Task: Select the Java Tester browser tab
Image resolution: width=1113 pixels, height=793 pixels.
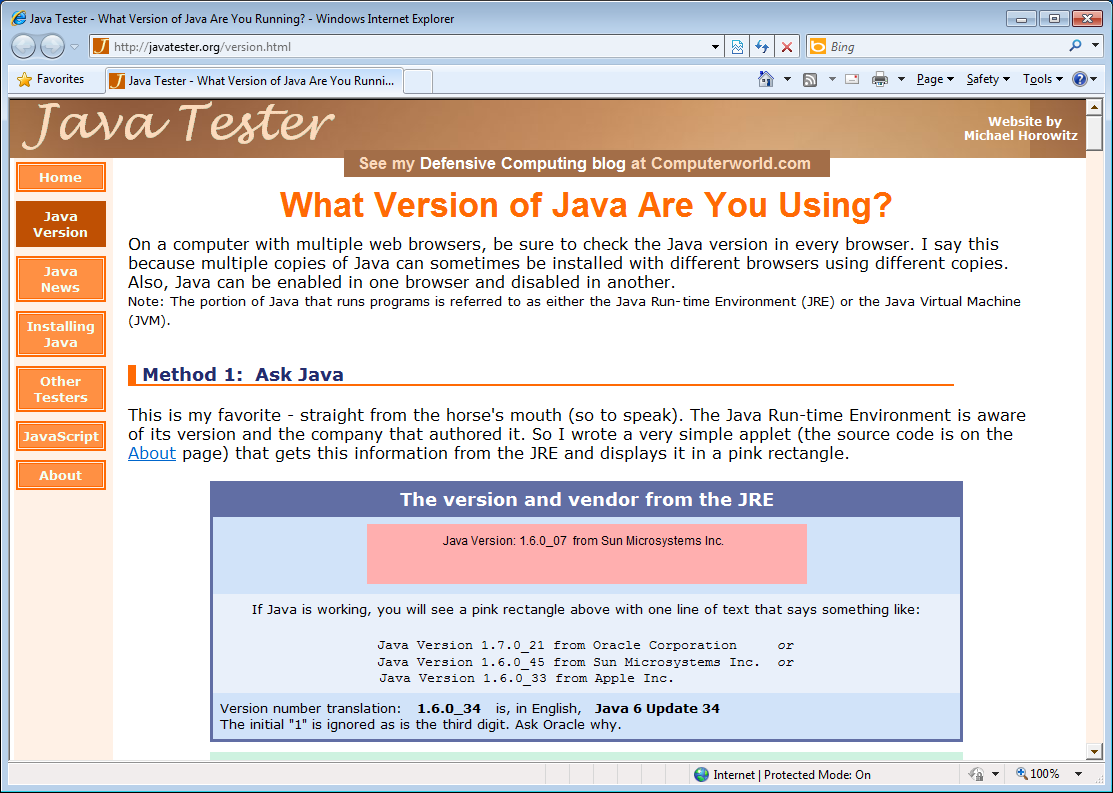Action: click(254, 80)
